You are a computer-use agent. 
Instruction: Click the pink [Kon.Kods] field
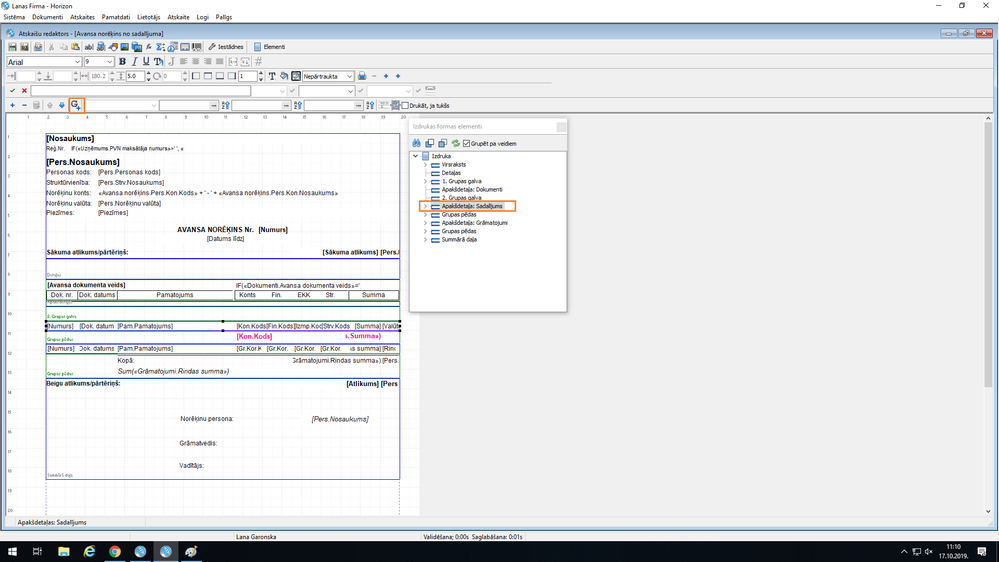pyautogui.click(x=254, y=336)
